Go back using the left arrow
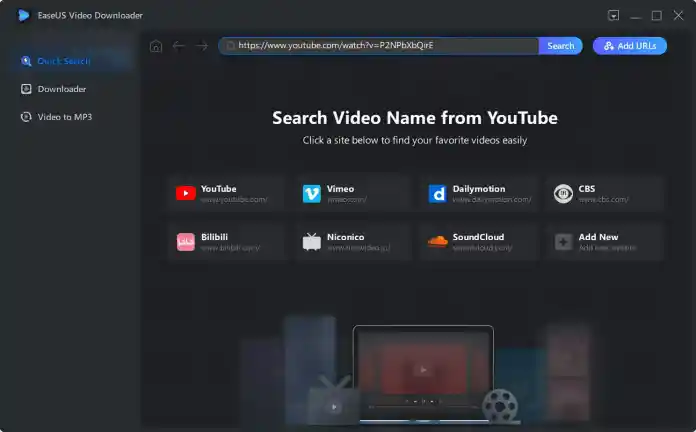 (x=179, y=46)
